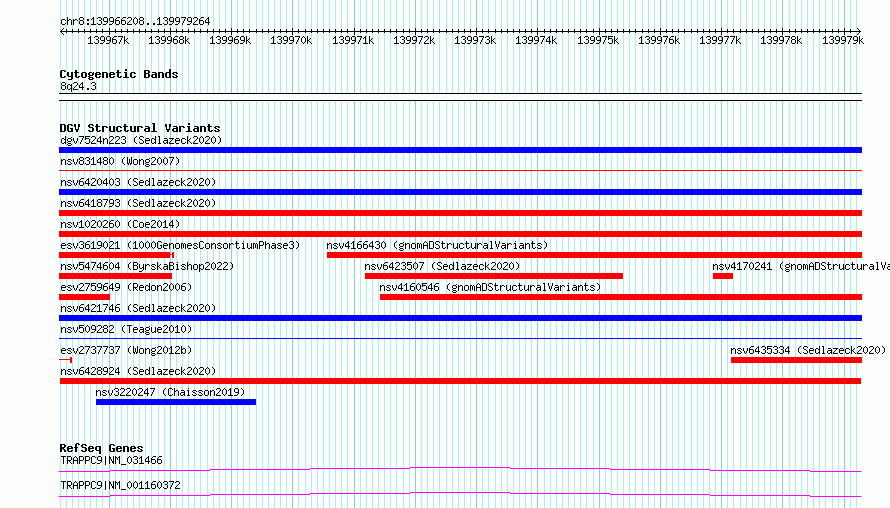Click the 139973k ruler tick label
The image size is (890, 508).
click(x=475, y=41)
